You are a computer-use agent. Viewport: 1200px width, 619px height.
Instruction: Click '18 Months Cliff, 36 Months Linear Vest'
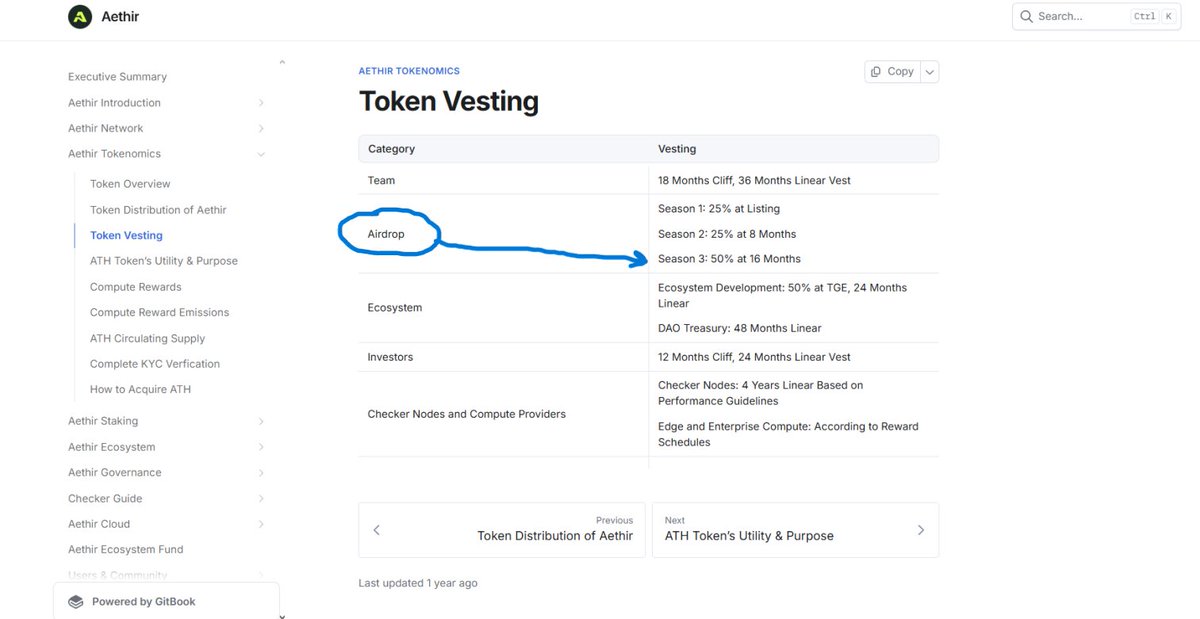pos(754,181)
